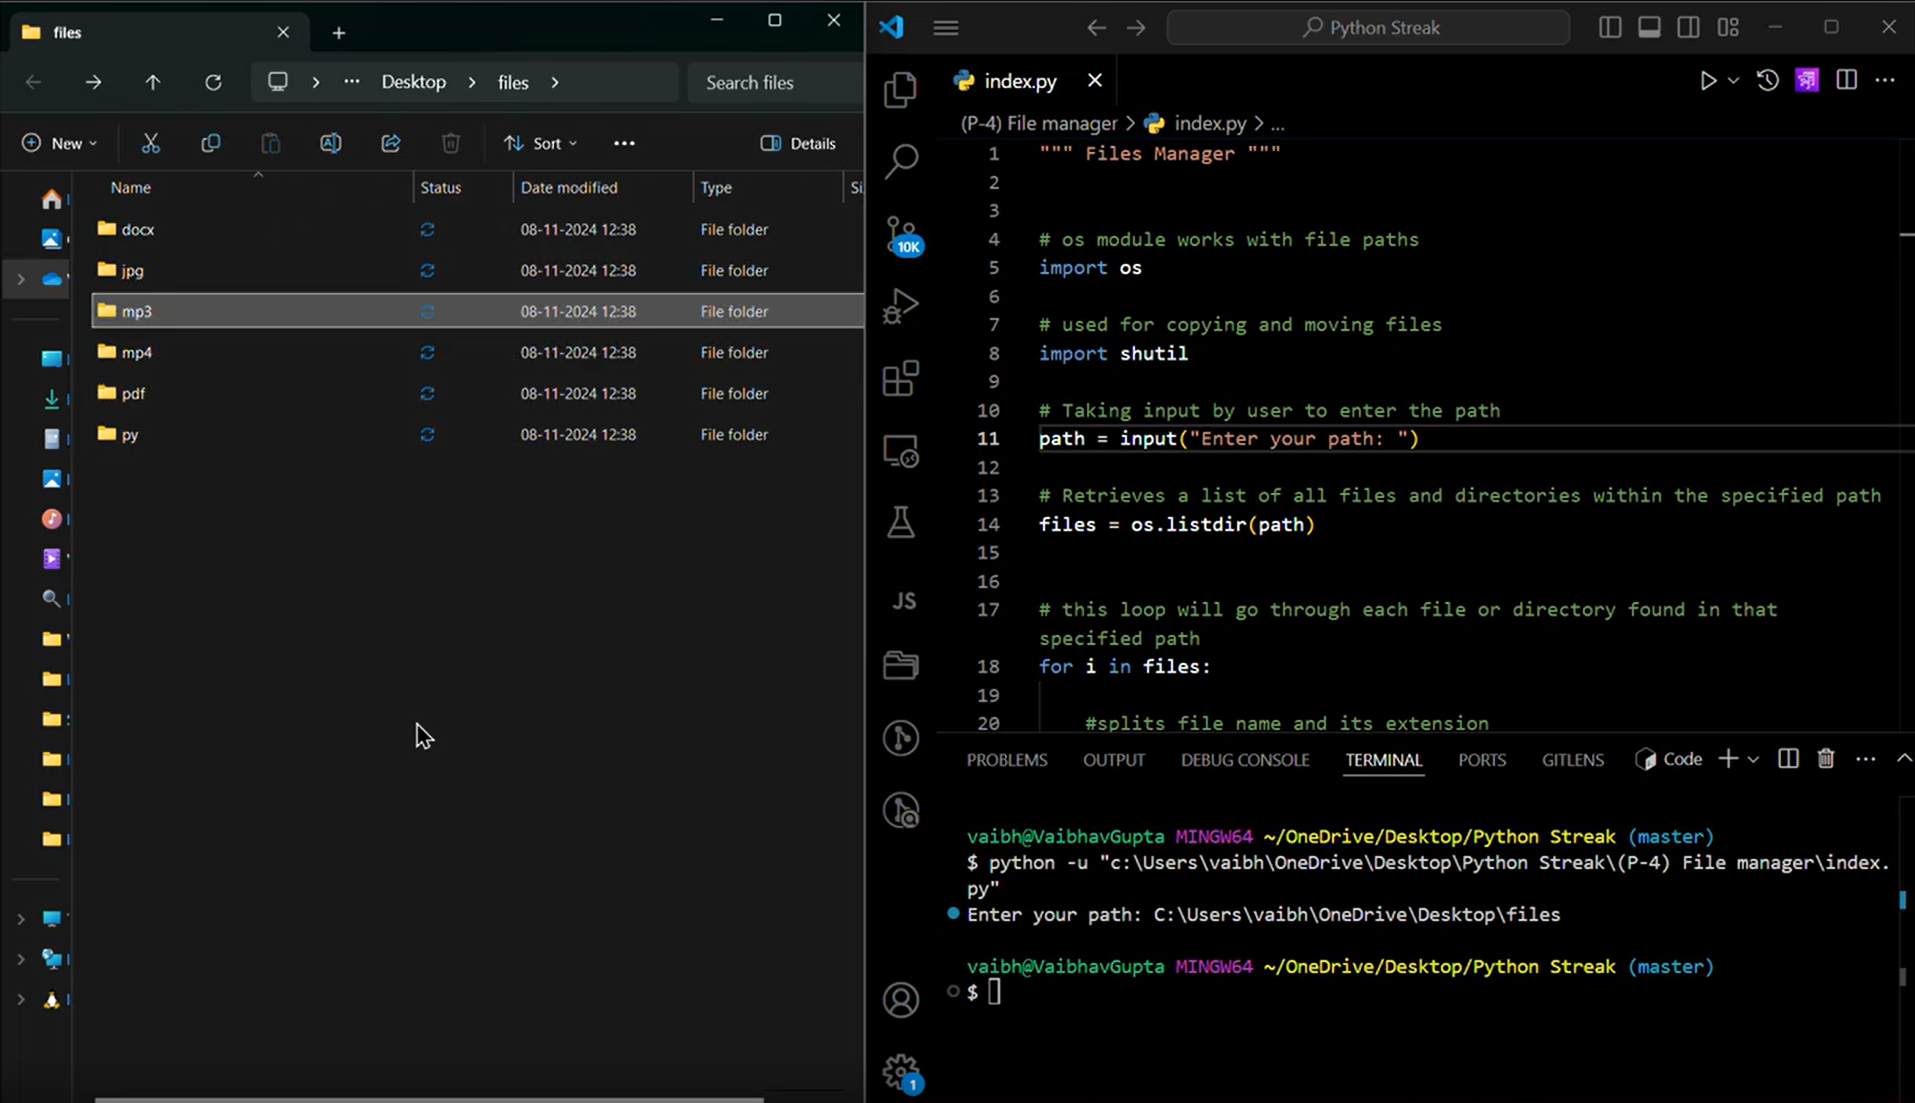This screenshot has width=1915, height=1103.
Task: Open New dropdown in File Explorer
Action: pyautogui.click(x=60, y=143)
